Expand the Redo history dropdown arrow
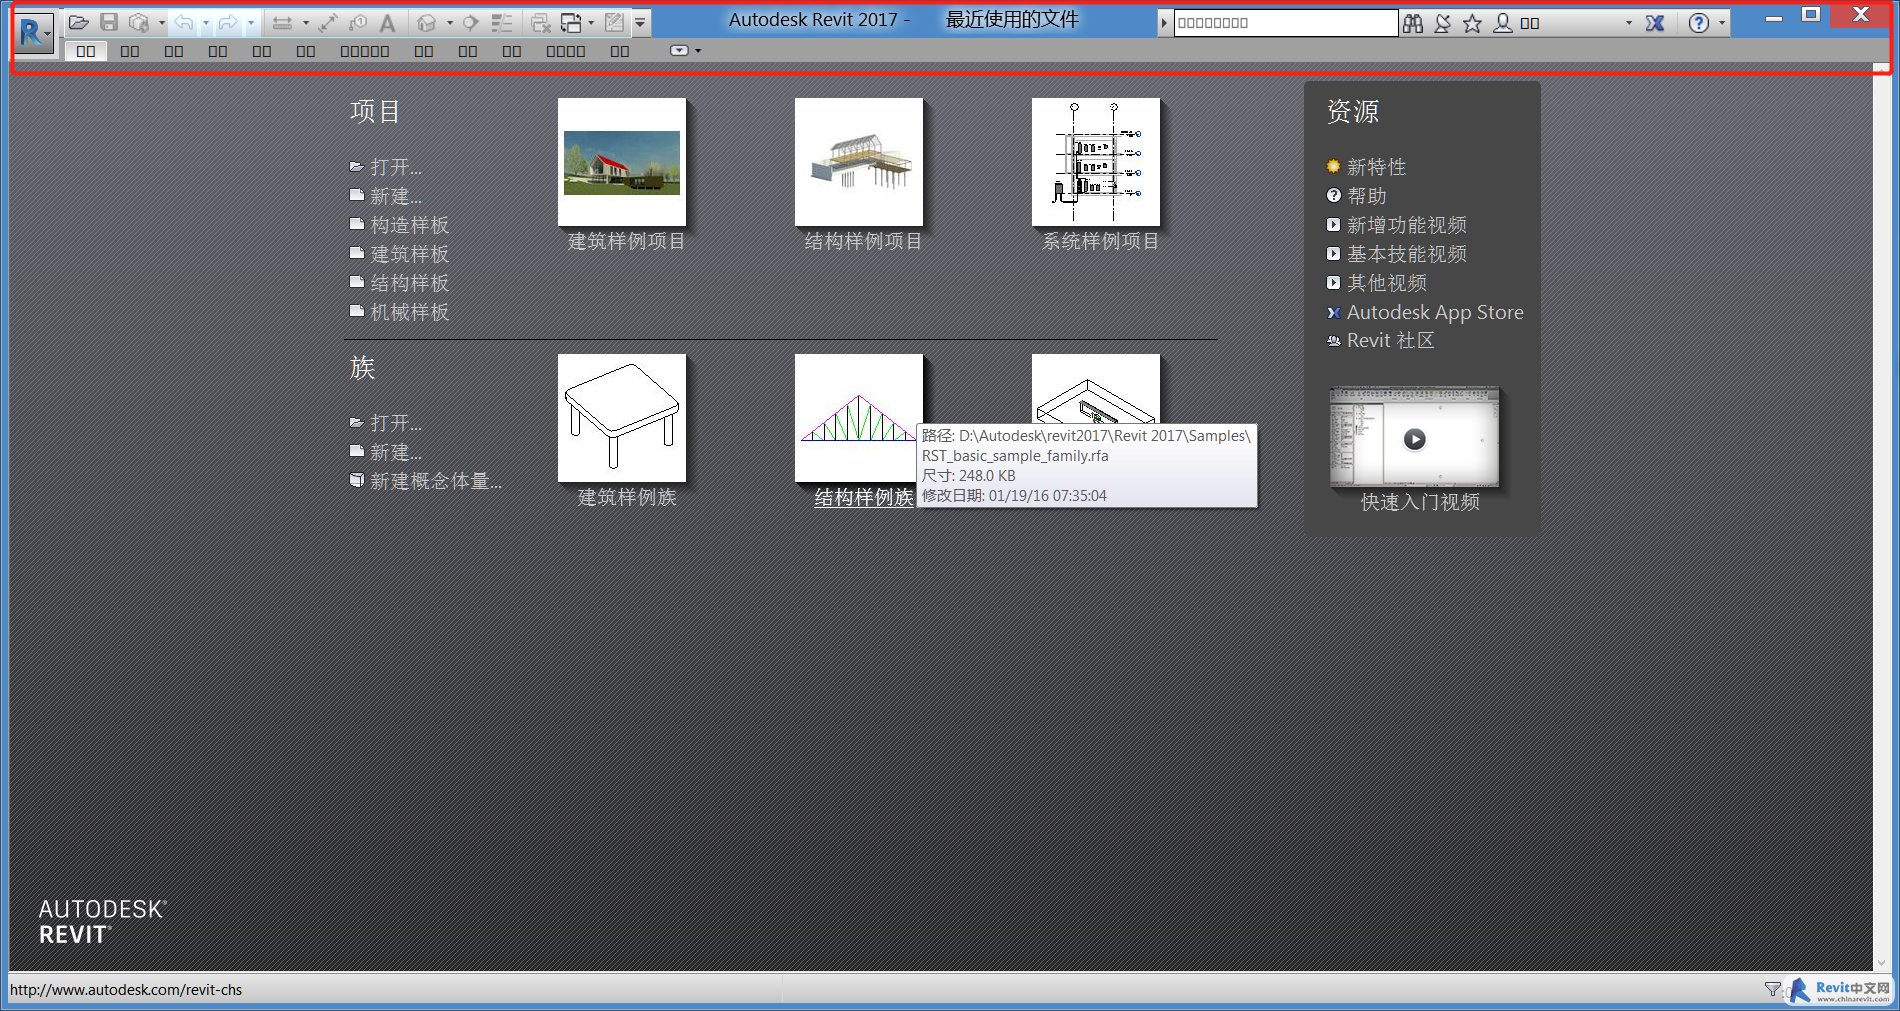 [x=250, y=22]
